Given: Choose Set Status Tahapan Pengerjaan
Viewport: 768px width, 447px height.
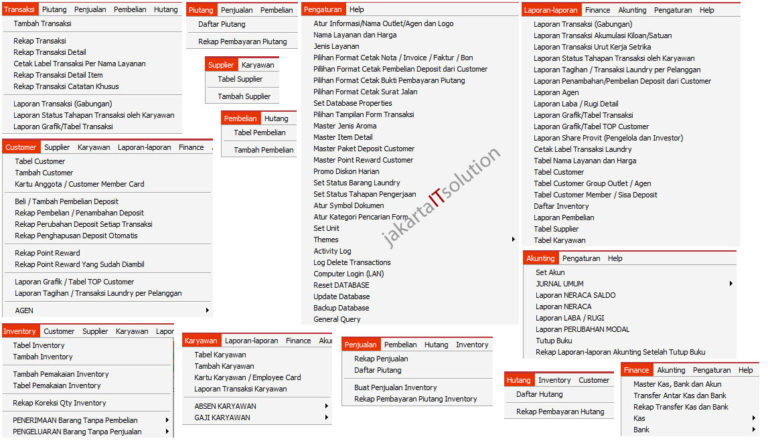Looking at the screenshot, I should click(x=365, y=194).
